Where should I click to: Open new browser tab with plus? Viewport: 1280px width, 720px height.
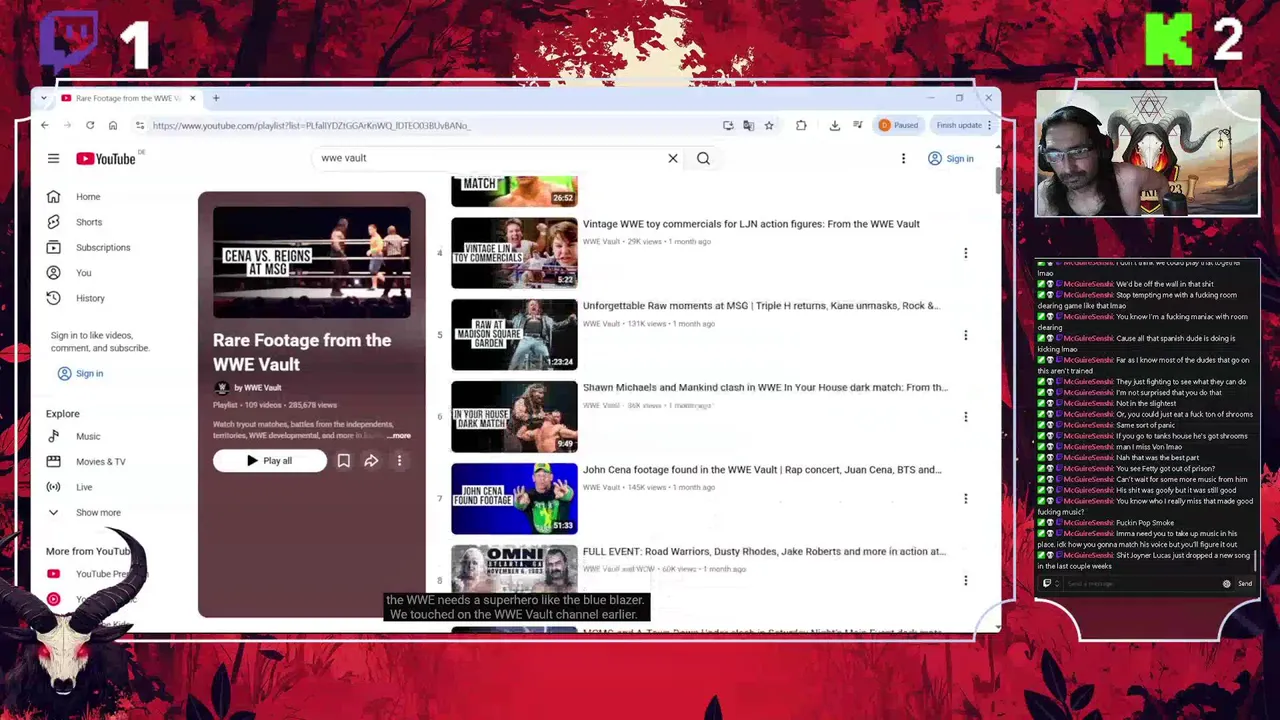click(216, 98)
